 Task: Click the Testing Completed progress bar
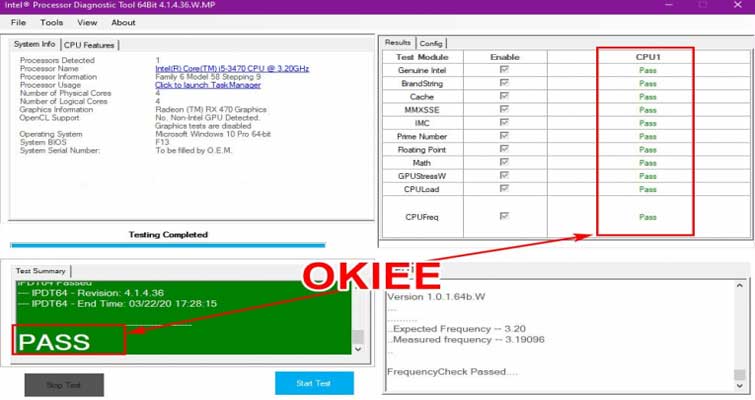[x=168, y=245]
